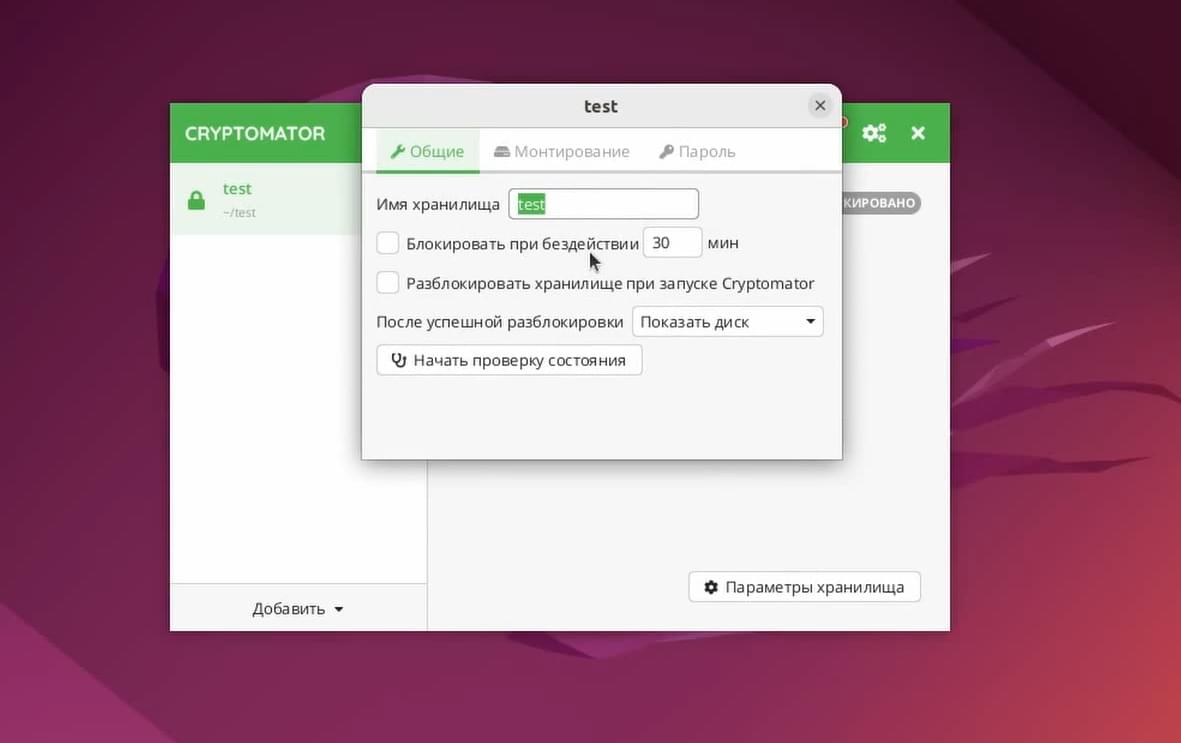Close the test vault options dialog
The width and height of the screenshot is (1181, 743).
(820, 105)
